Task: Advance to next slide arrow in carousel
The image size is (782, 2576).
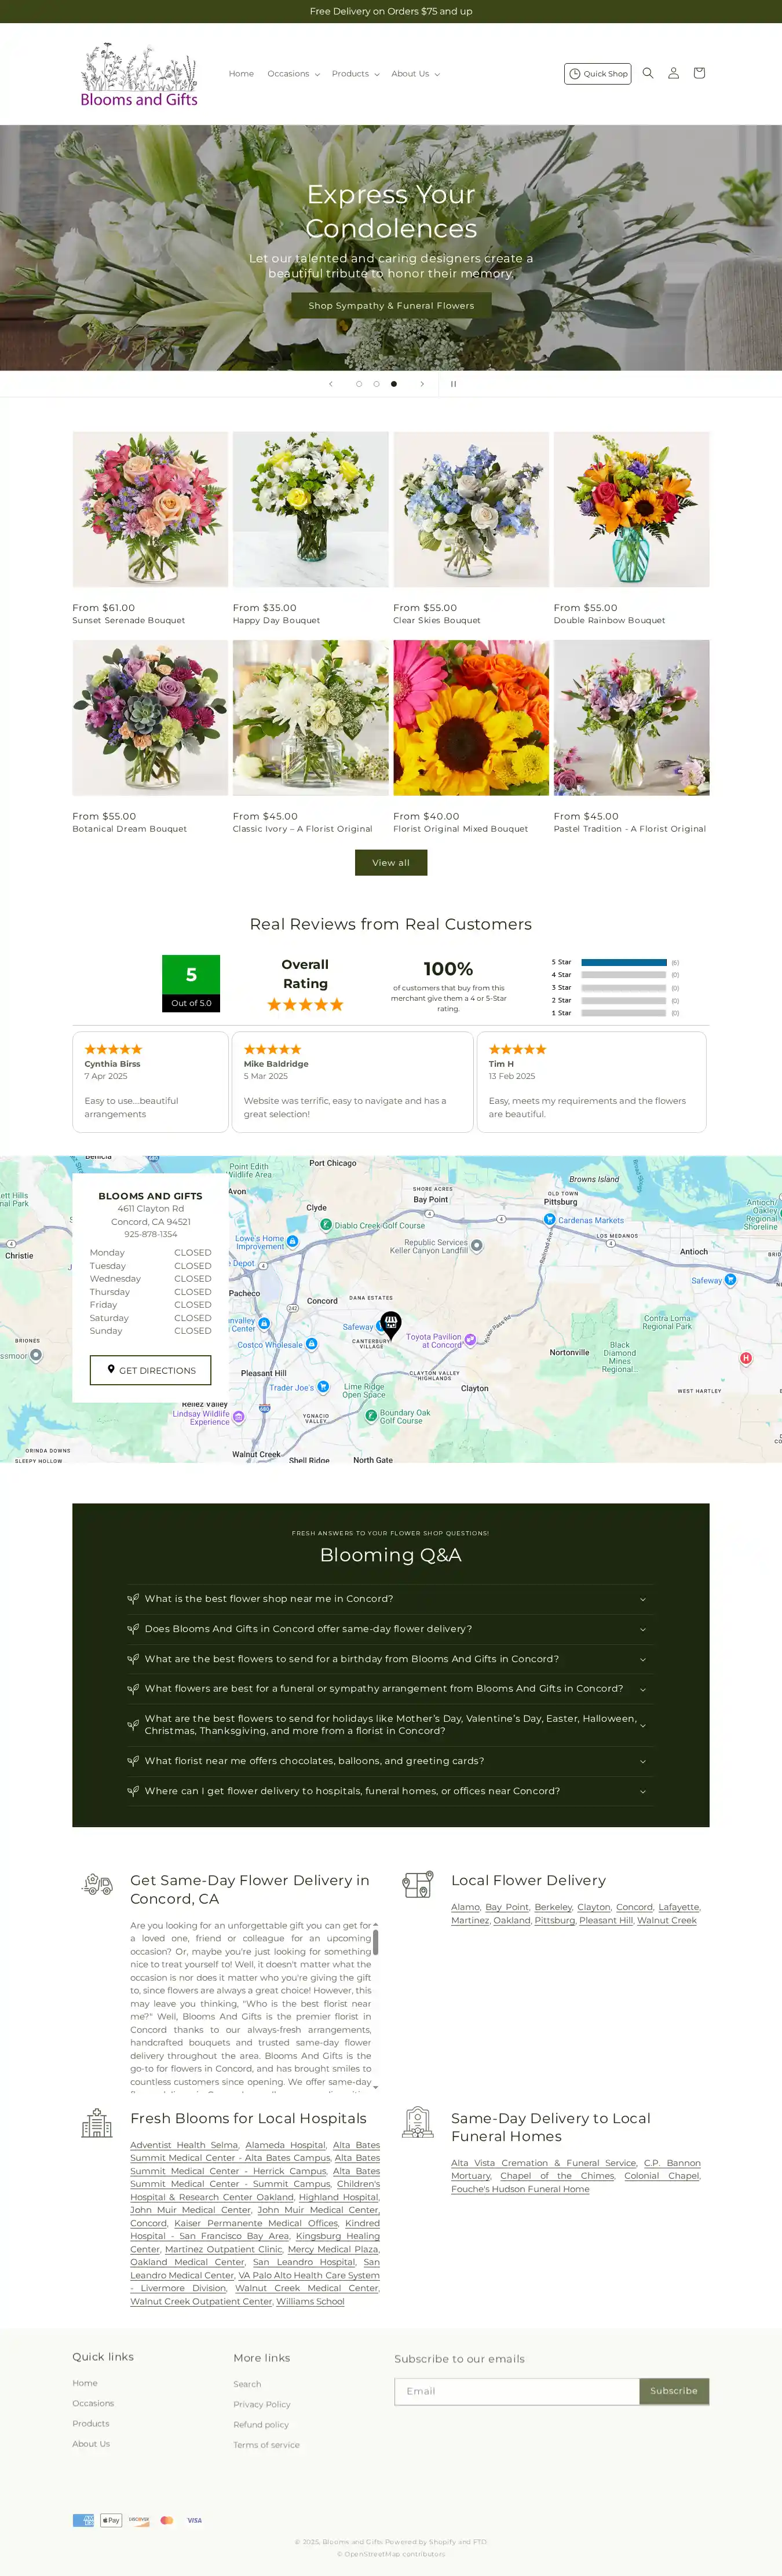Action: 422,384
